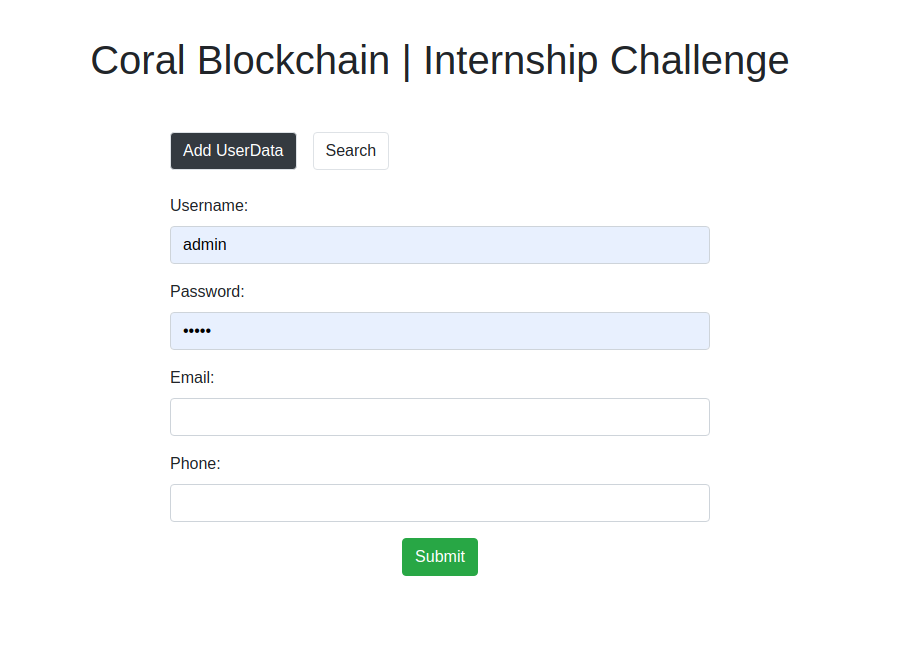This screenshot has width=922, height=666.
Task: Focus the Username input field
Action: [x=440, y=245]
